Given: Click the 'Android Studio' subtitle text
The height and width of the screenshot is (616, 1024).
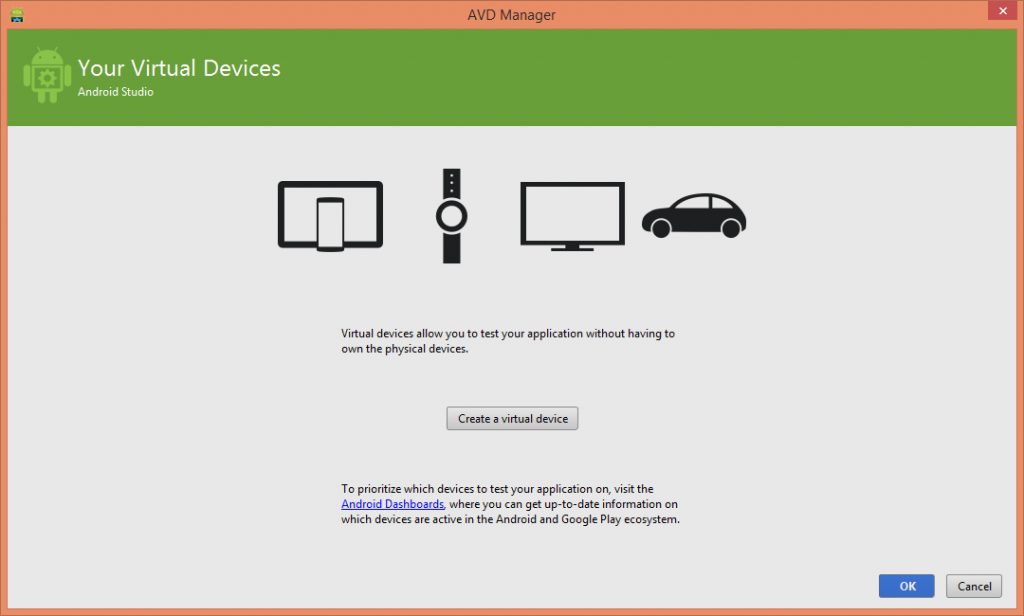Looking at the screenshot, I should point(116,92).
